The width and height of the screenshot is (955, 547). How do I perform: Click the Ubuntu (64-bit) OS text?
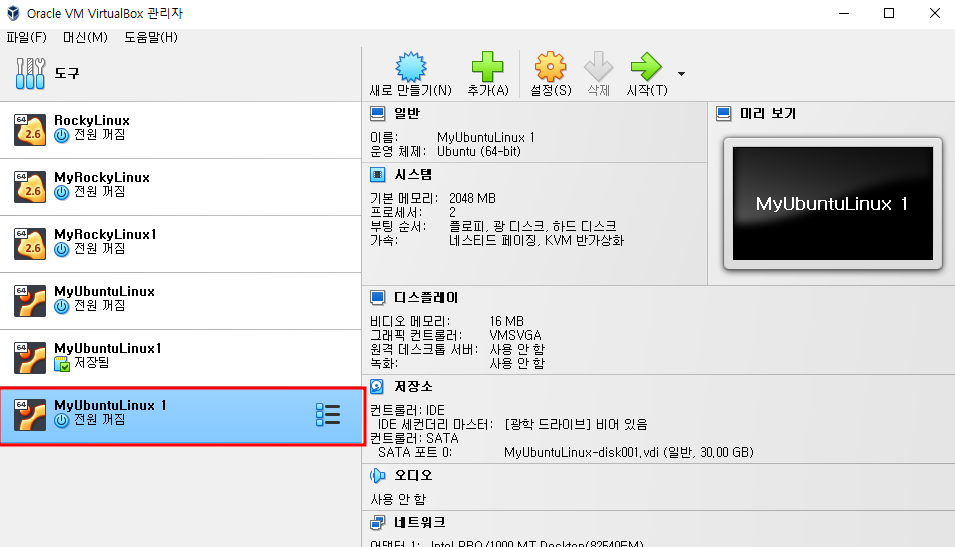[479, 151]
